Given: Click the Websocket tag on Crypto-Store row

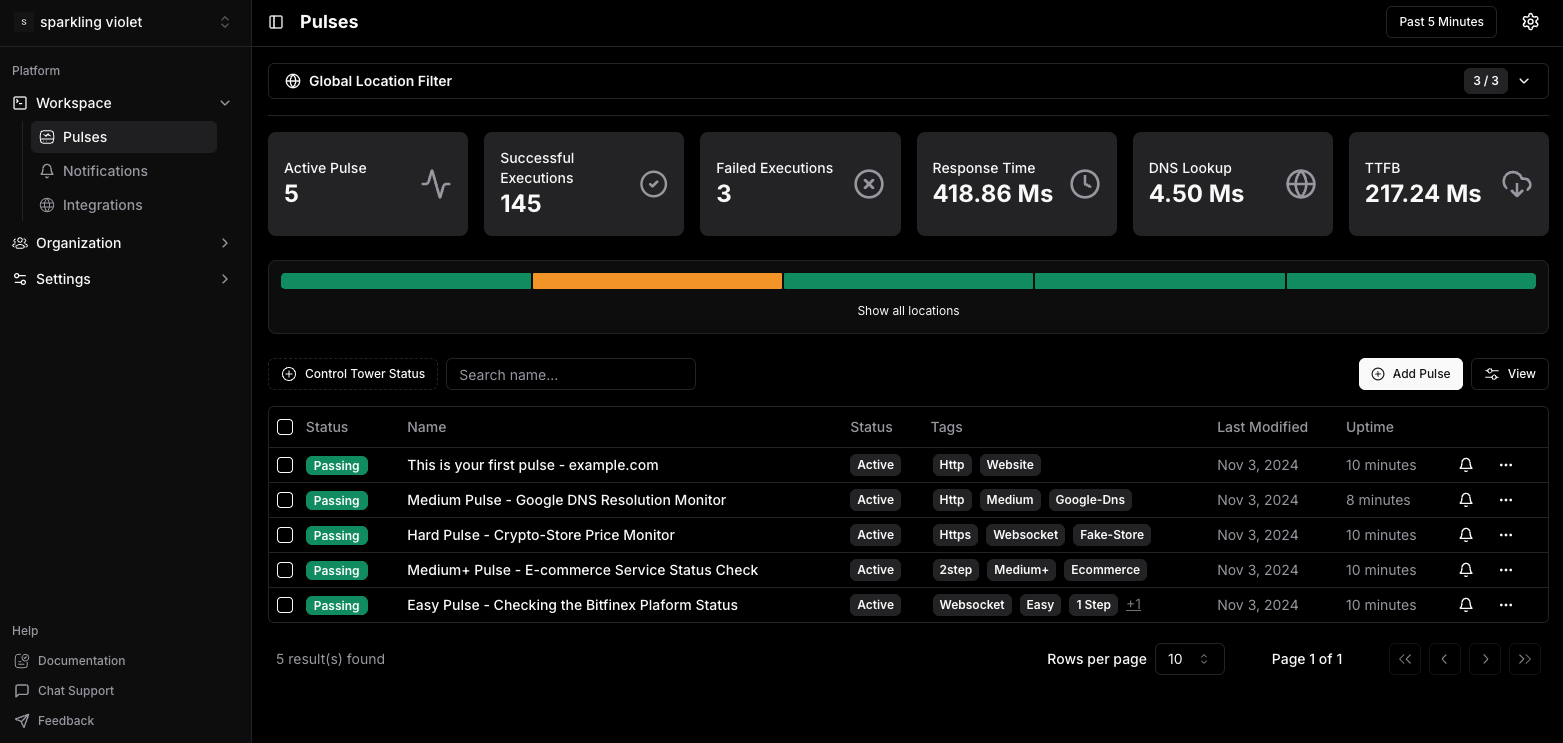Looking at the screenshot, I should 1026,535.
